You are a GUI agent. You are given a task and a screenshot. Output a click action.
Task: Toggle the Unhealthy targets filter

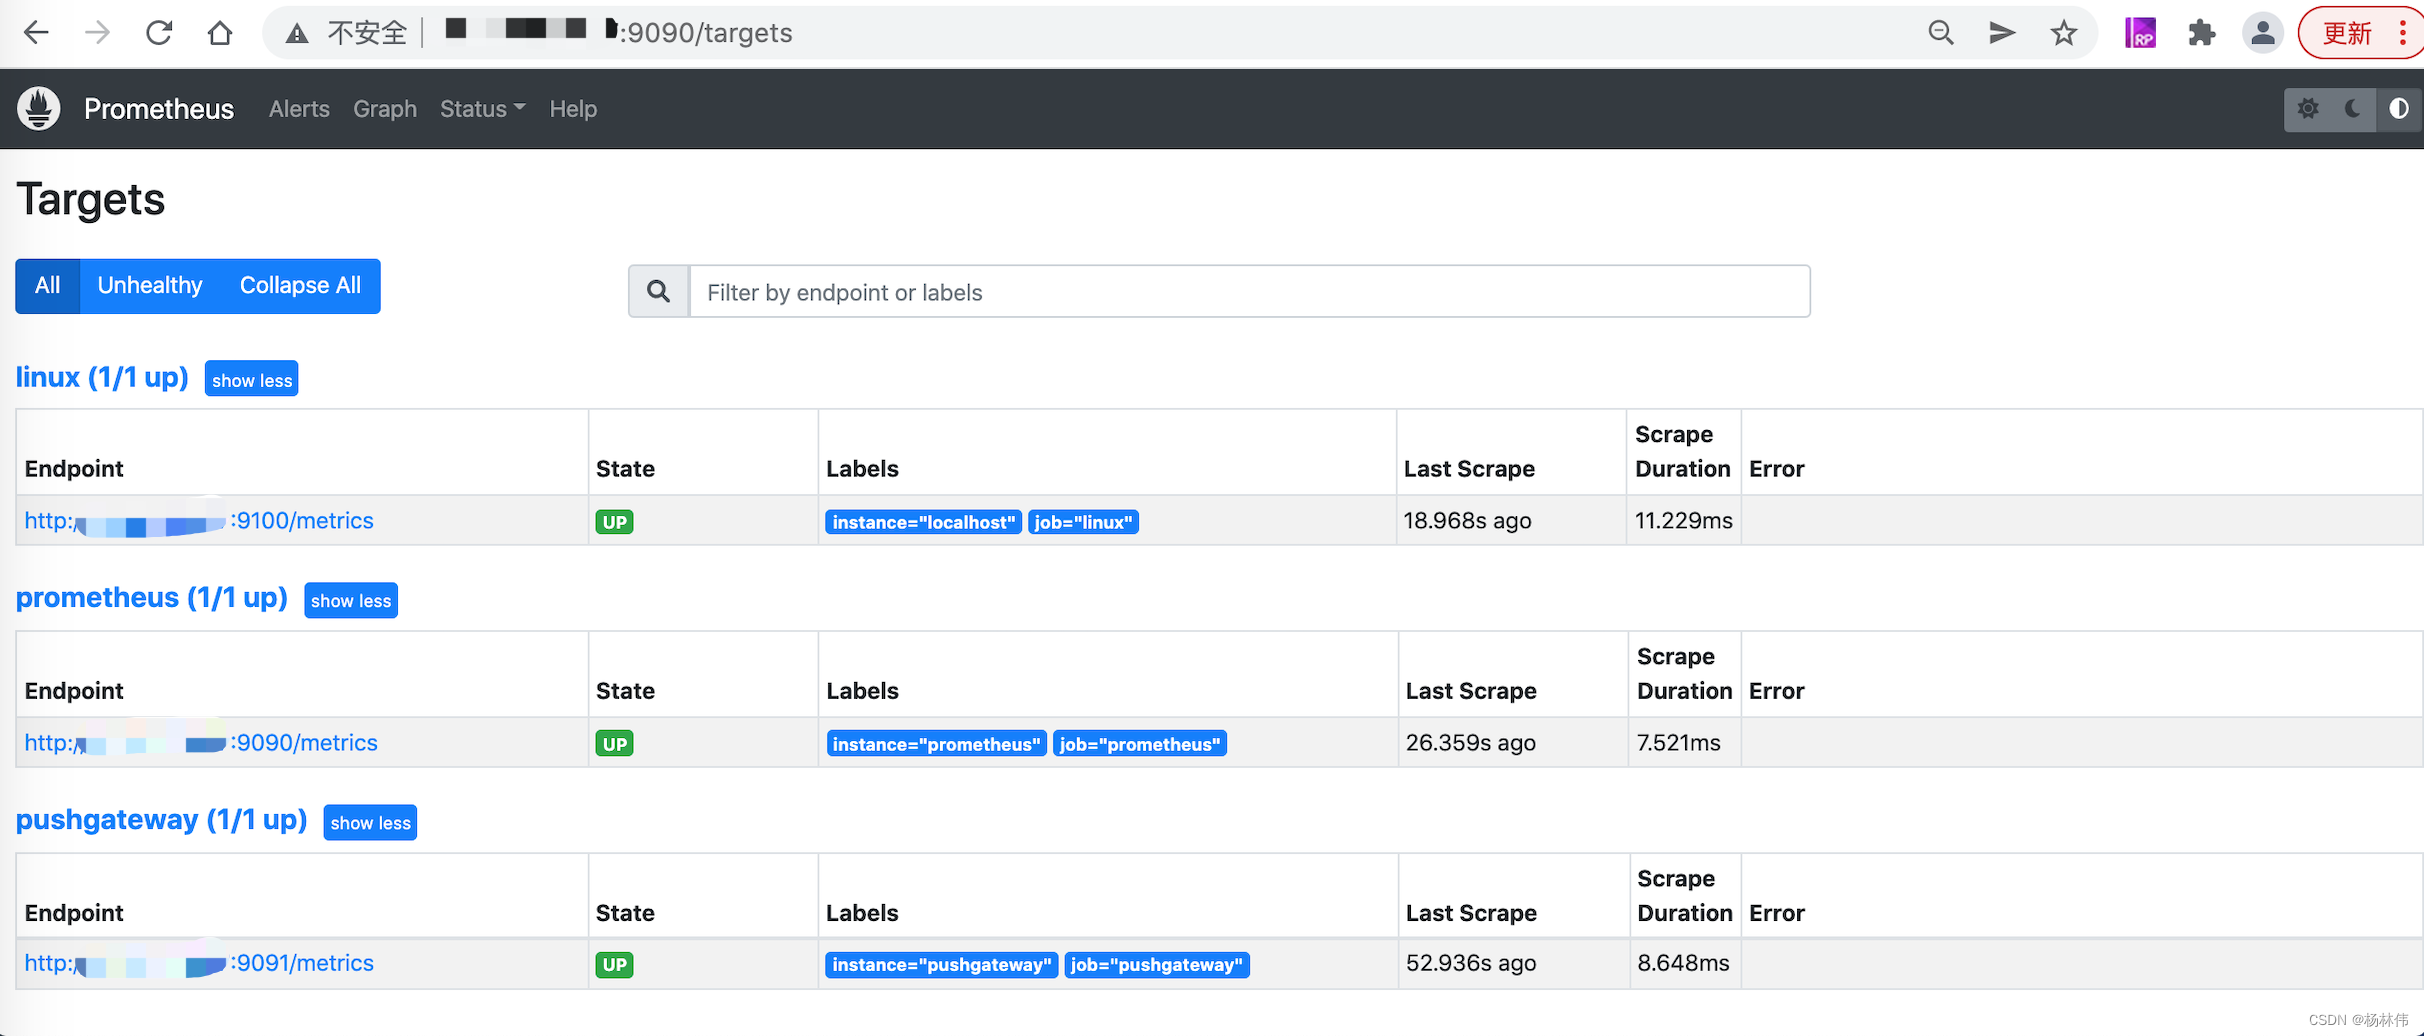[x=149, y=286]
